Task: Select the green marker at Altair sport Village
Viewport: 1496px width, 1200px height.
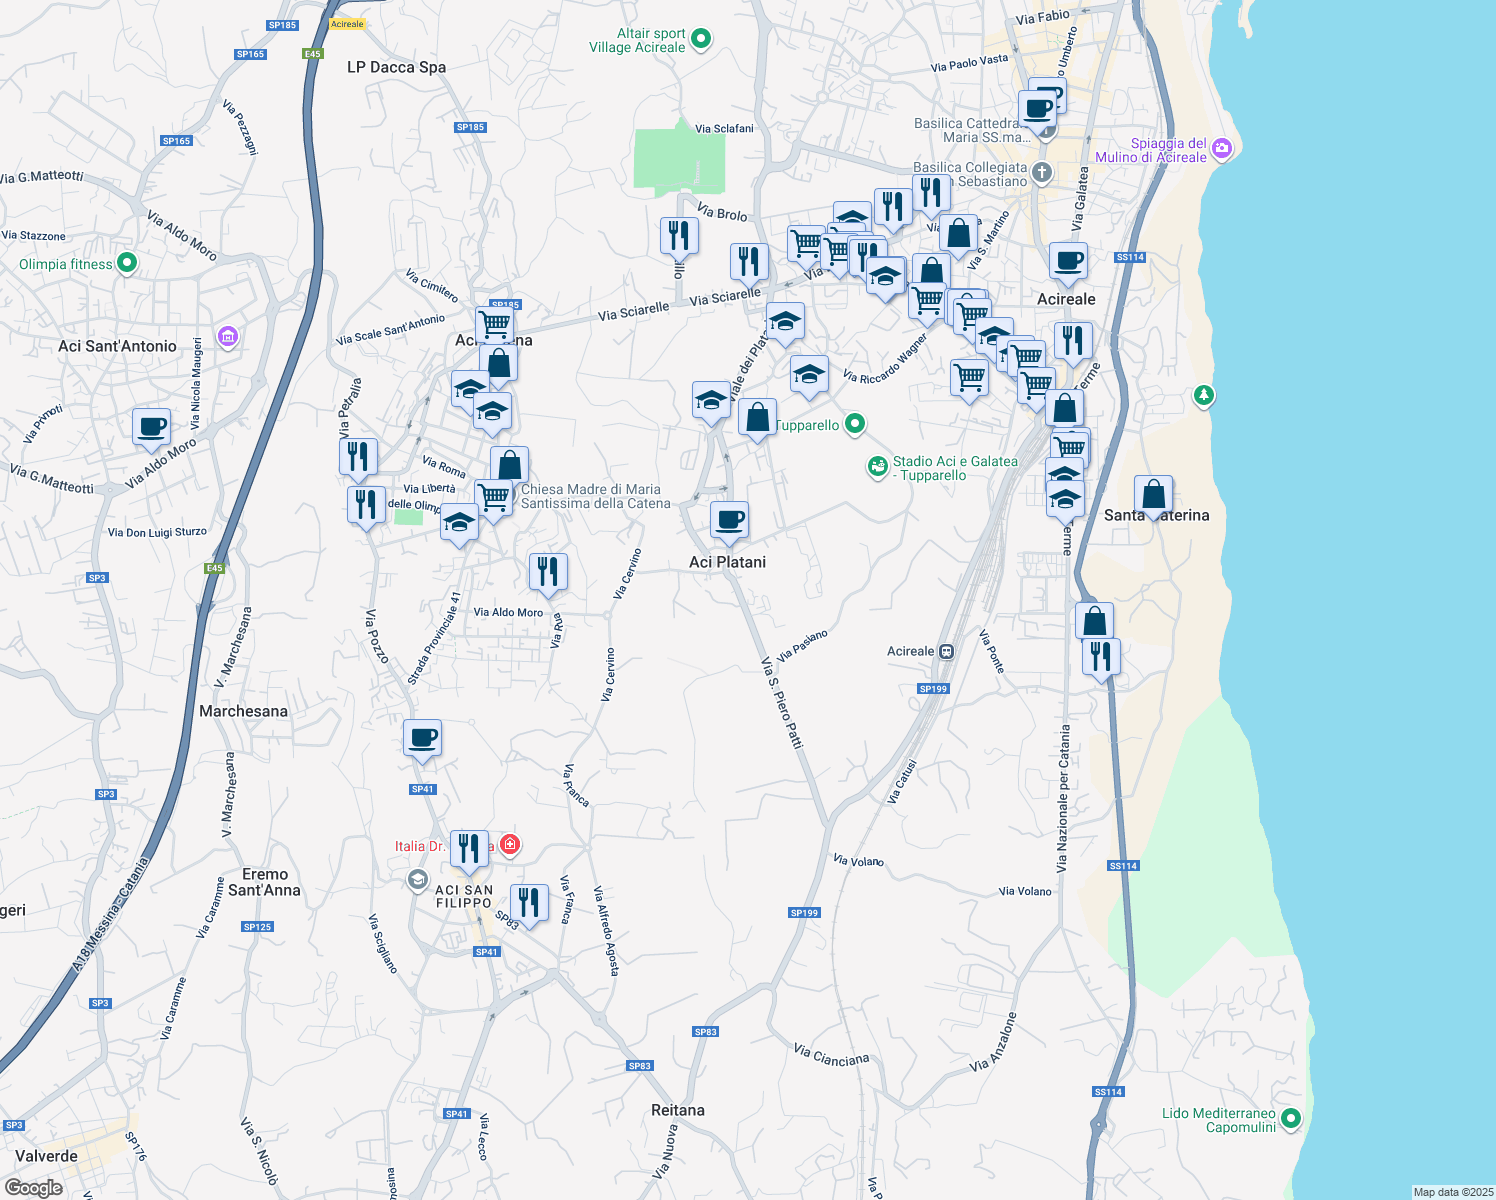Action: coord(701,37)
